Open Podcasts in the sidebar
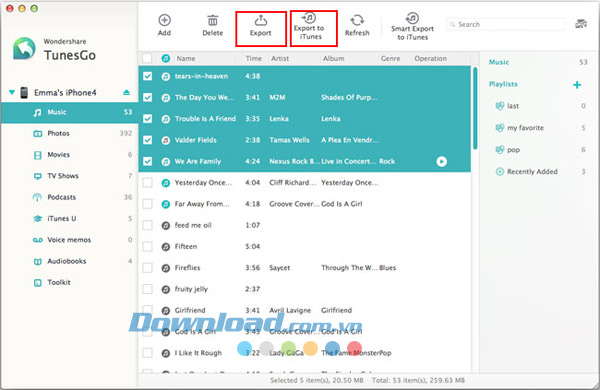The height and width of the screenshot is (390, 600). click(70, 197)
